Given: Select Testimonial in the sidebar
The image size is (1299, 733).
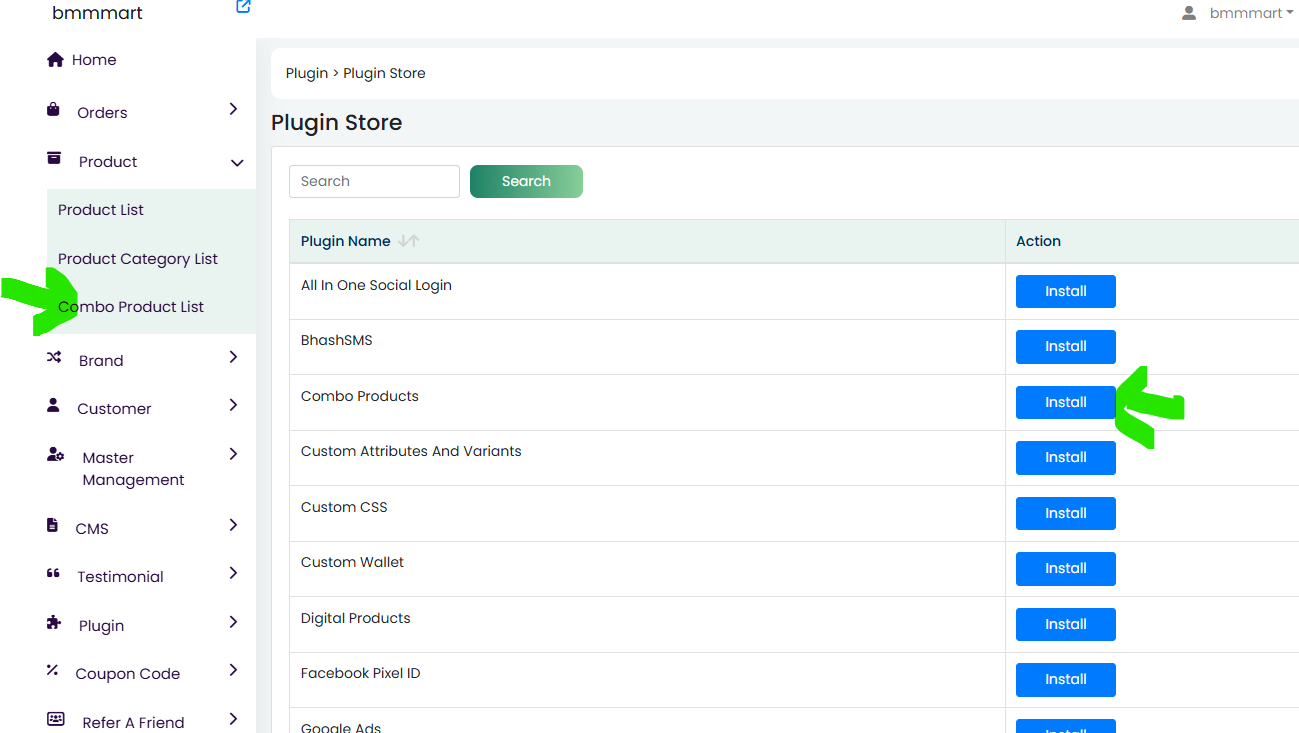Looking at the screenshot, I should click(x=120, y=577).
